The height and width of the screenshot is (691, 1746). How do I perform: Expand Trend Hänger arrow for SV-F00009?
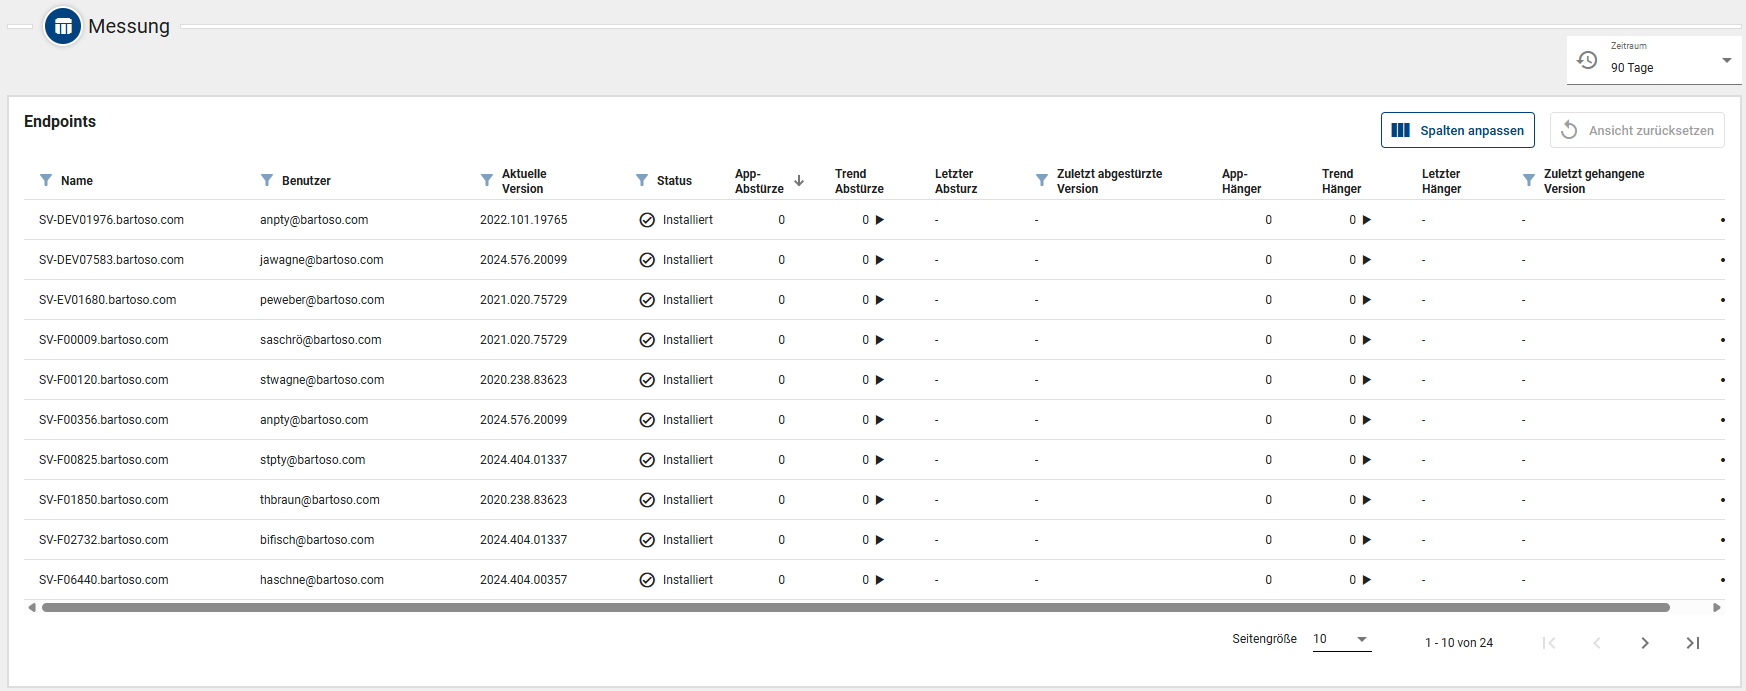1367,340
